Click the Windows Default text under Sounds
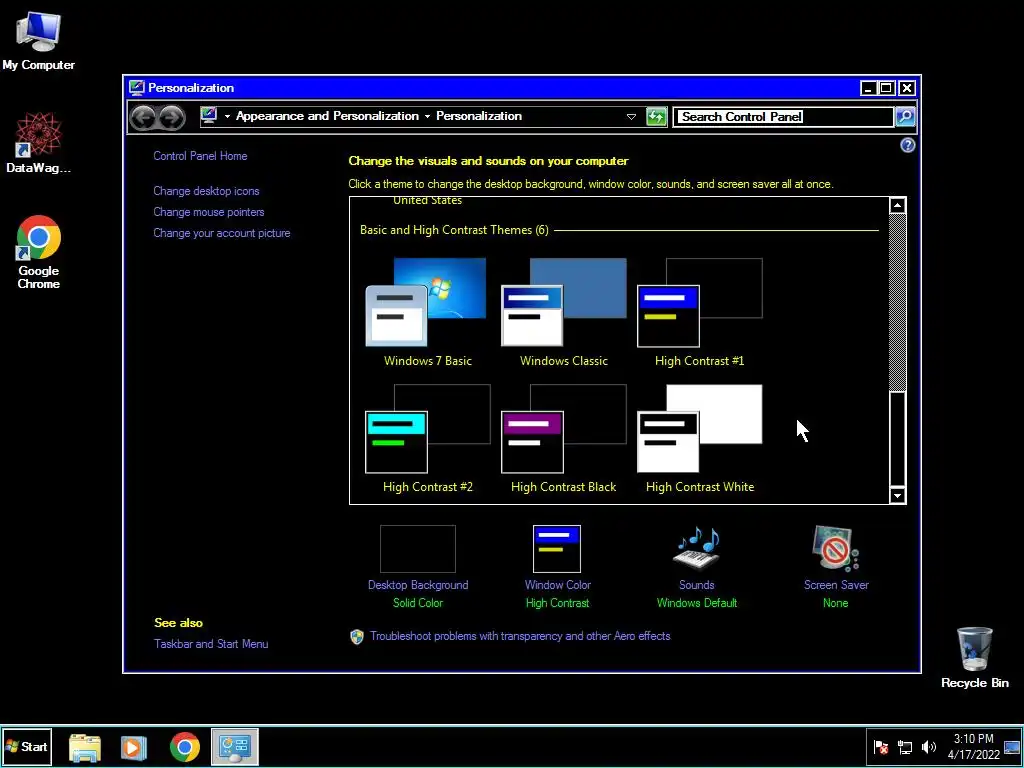Viewport: 1024px width, 768px height. [697, 603]
